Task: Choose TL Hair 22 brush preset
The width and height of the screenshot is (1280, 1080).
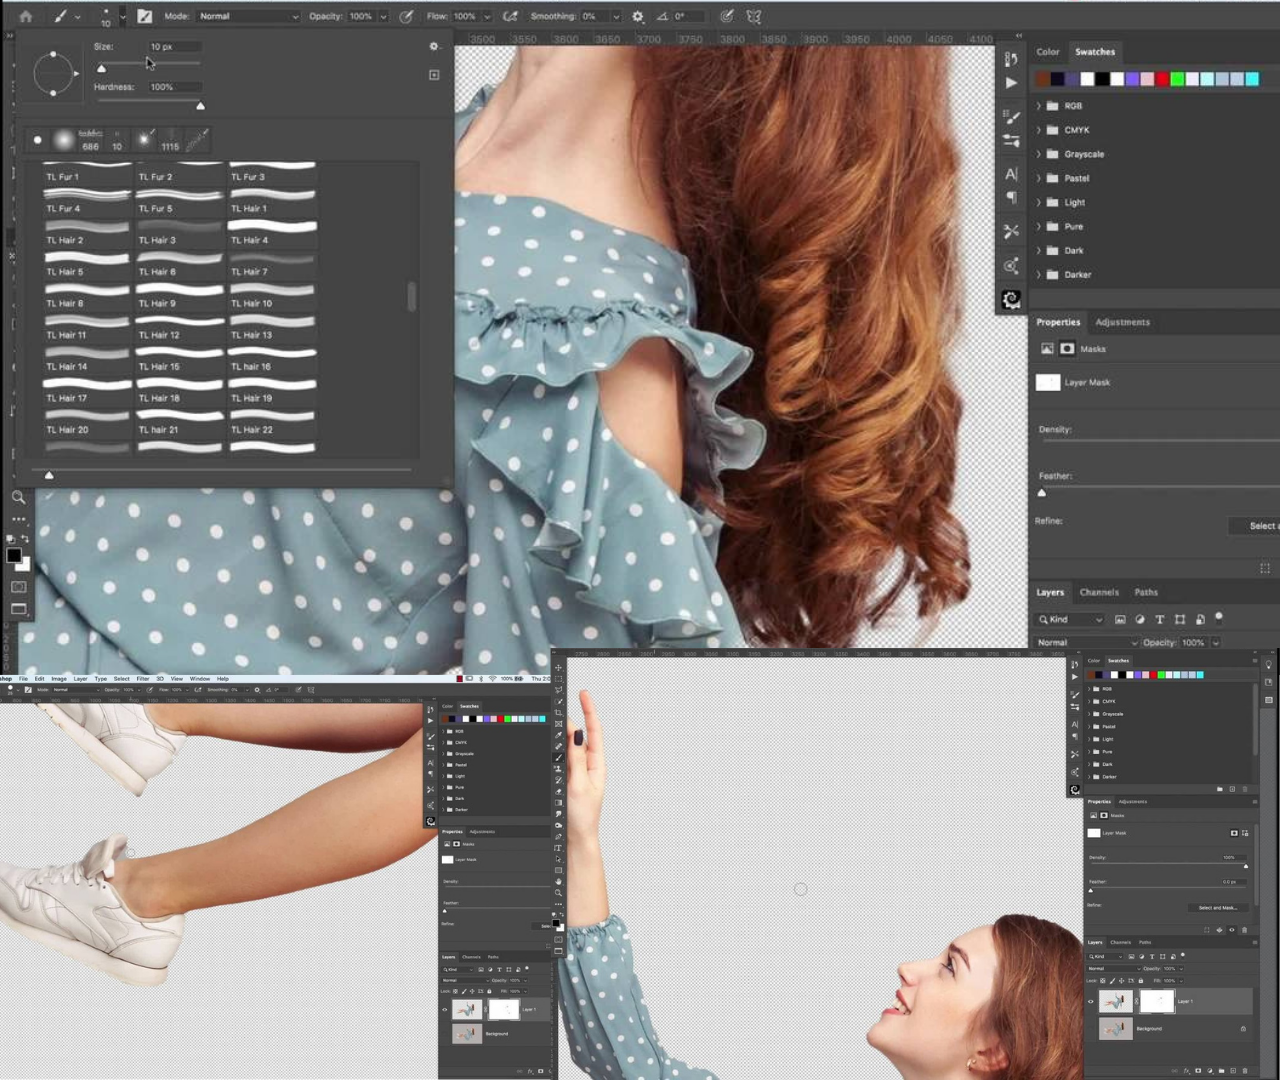Action: pyautogui.click(x=273, y=423)
